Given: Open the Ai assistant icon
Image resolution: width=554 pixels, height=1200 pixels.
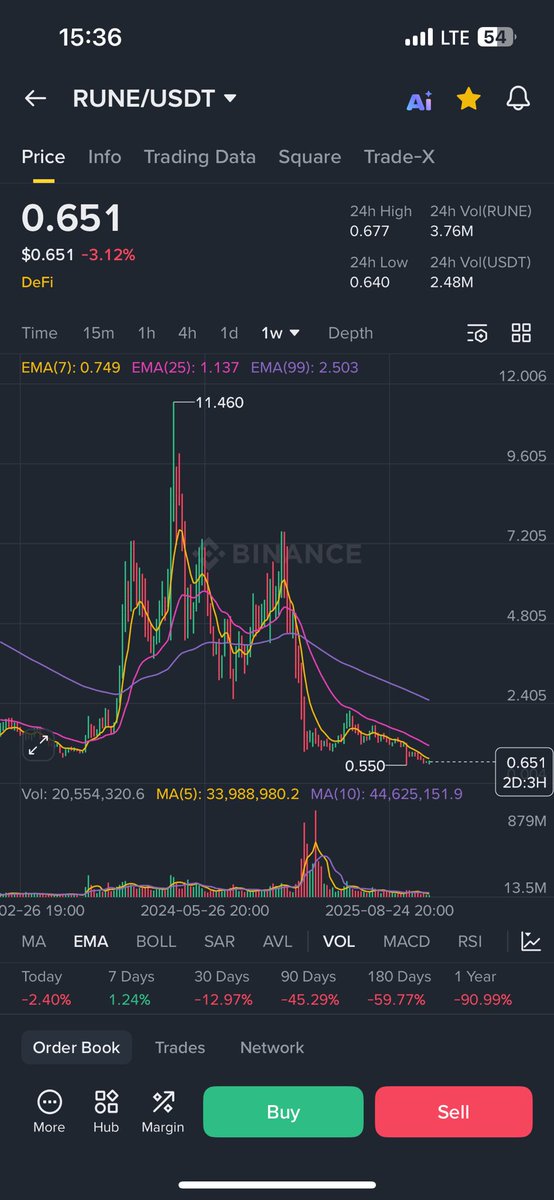Looking at the screenshot, I should click(x=419, y=100).
